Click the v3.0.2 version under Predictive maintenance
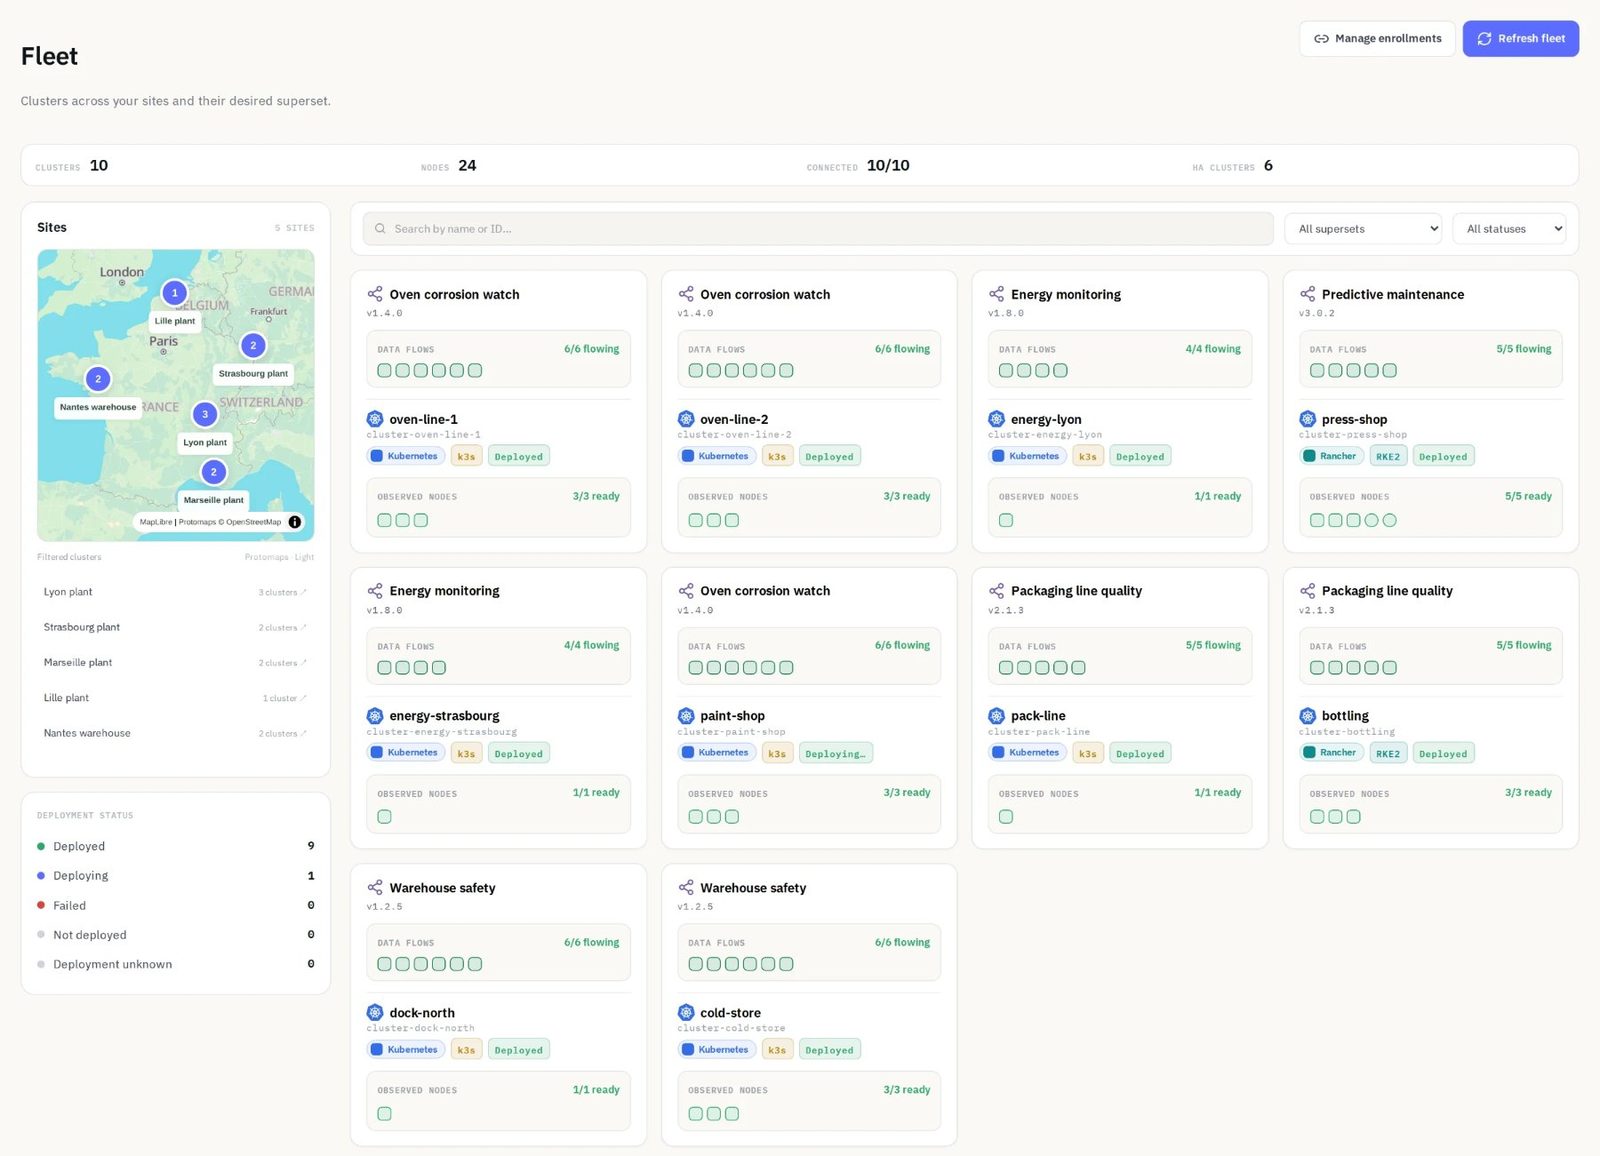 (x=1316, y=313)
